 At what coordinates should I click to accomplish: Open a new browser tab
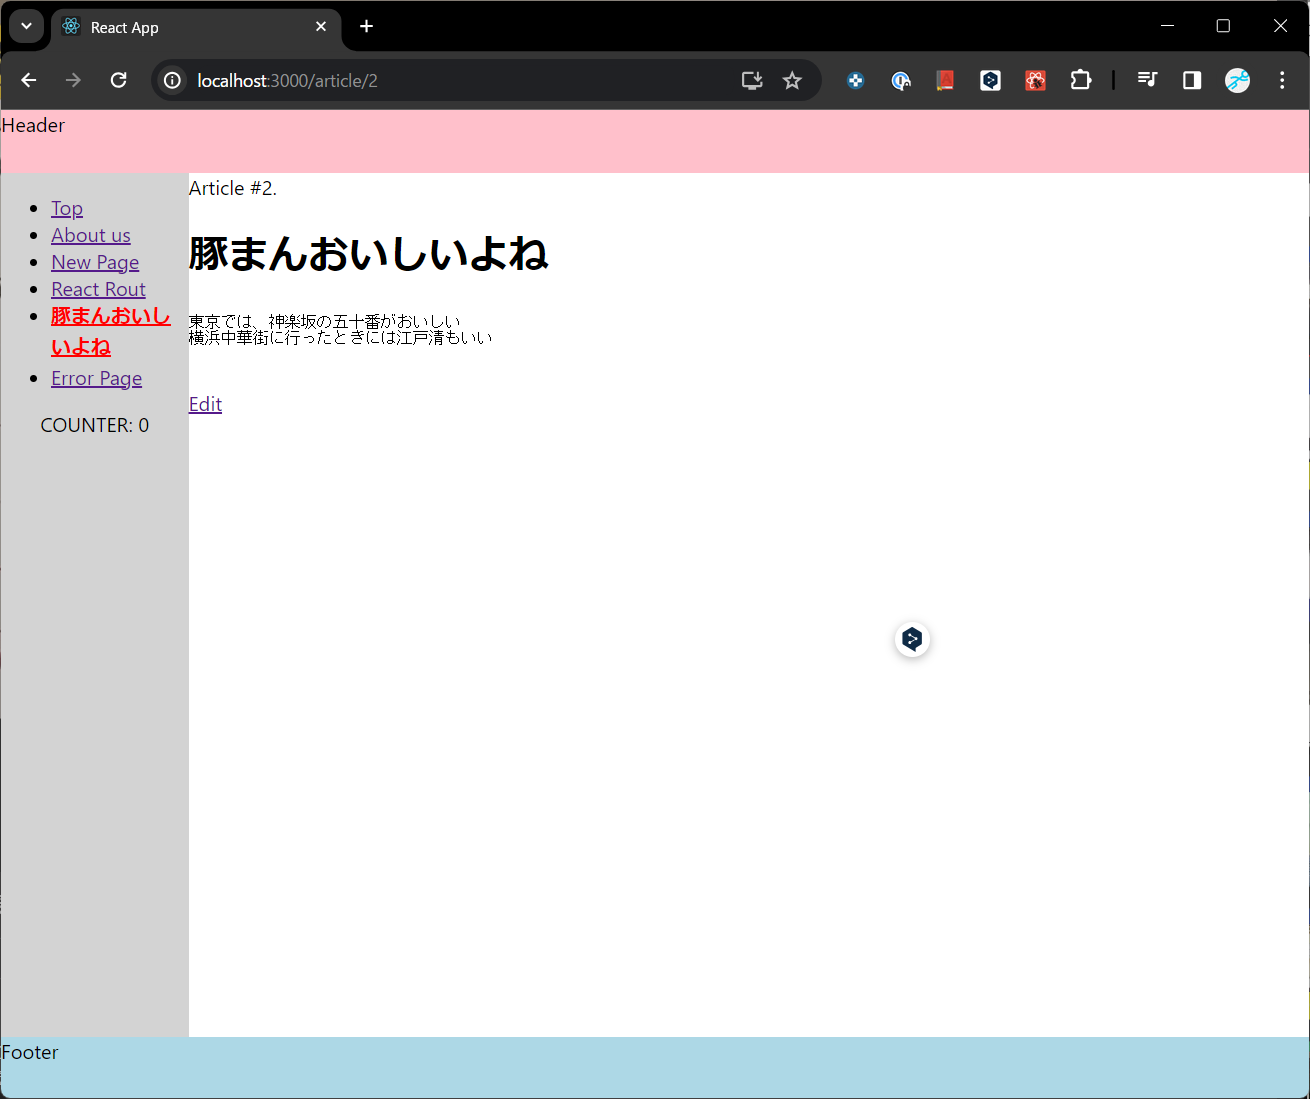click(x=367, y=27)
